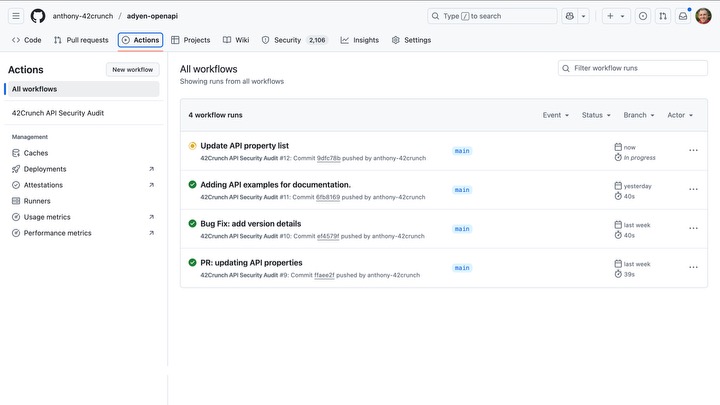The width and height of the screenshot is (720, 405).
Task: Open the Update API property list run
Action: (x=244, y=146)
